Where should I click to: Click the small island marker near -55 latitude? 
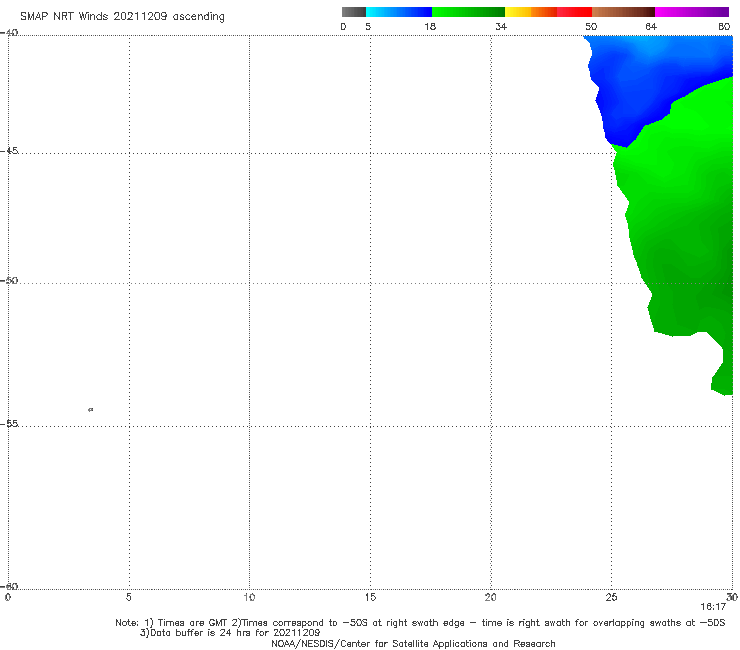coord(91,410)
